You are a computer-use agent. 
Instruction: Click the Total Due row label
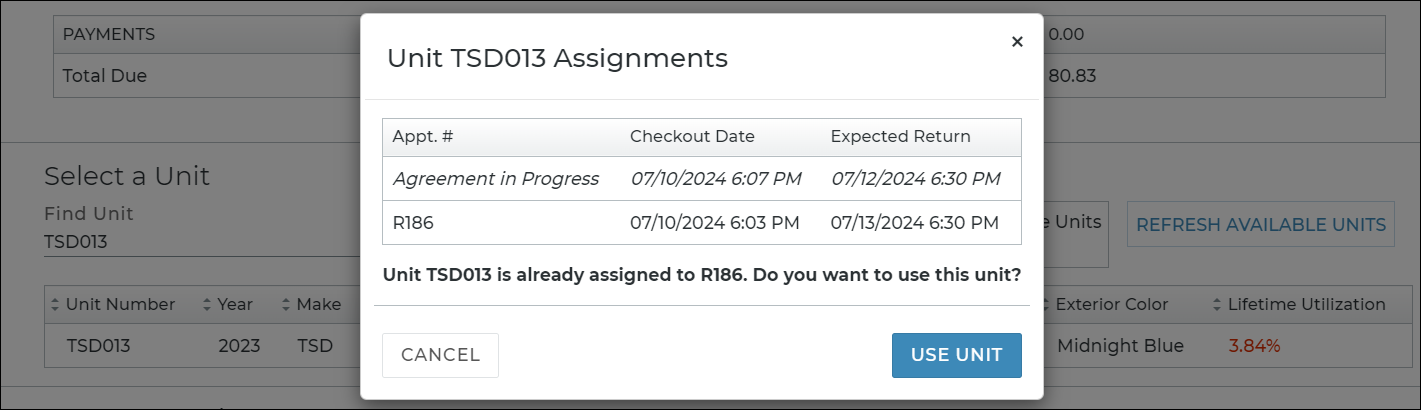click(x=105, y=76)
